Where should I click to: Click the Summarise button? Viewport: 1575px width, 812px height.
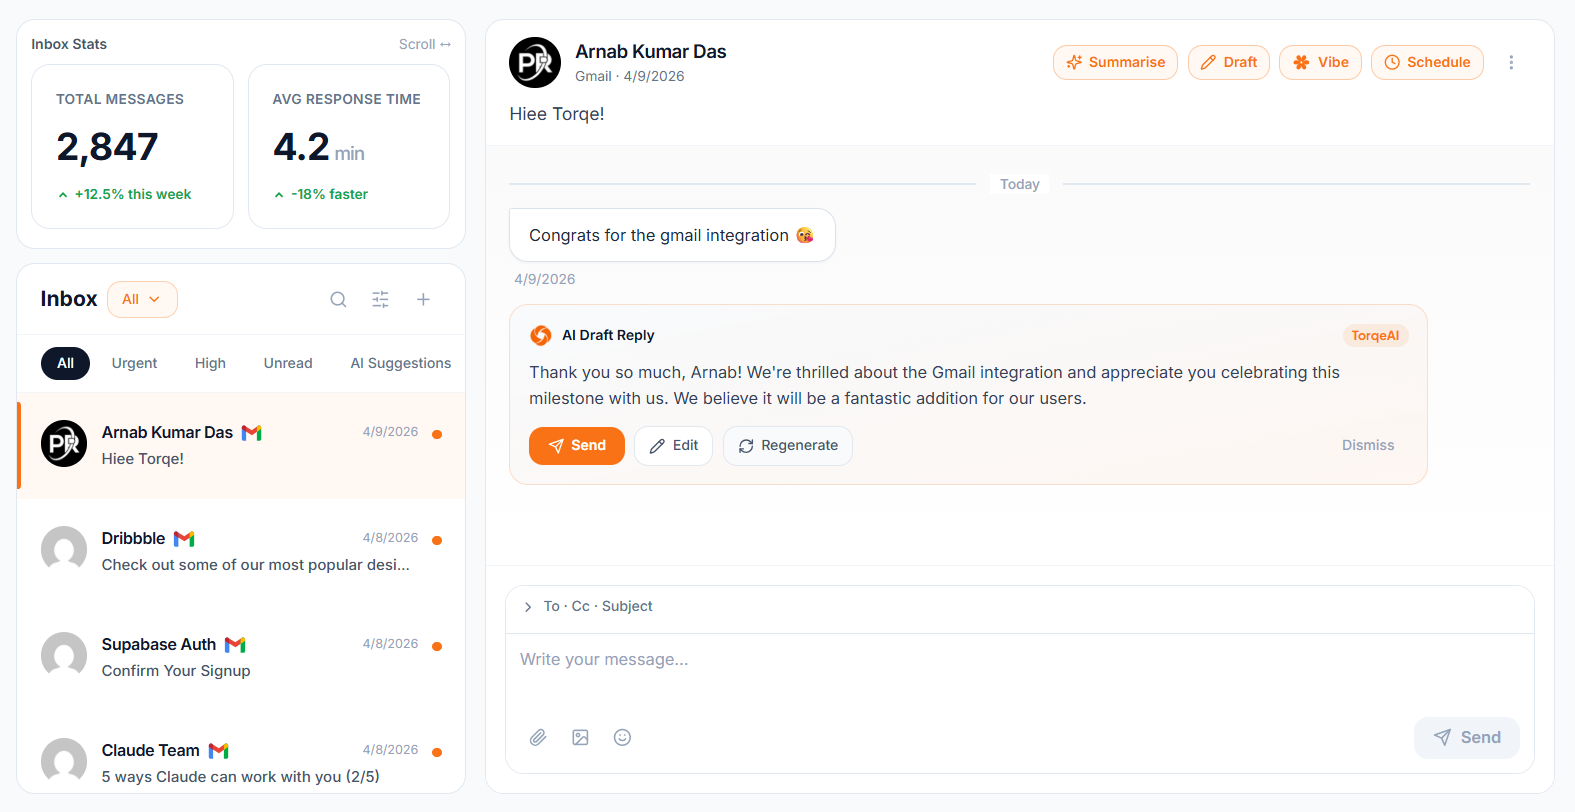(1115, 62)
